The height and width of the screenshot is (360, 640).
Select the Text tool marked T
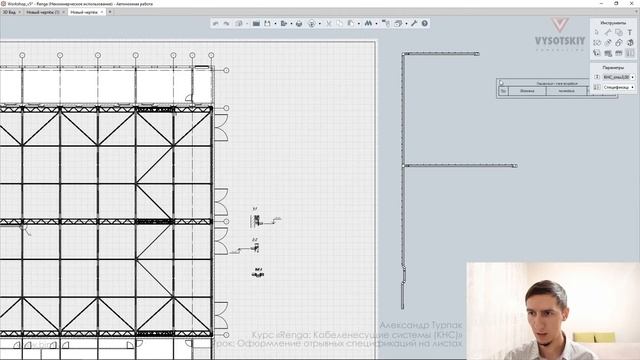tap(630, 32)
